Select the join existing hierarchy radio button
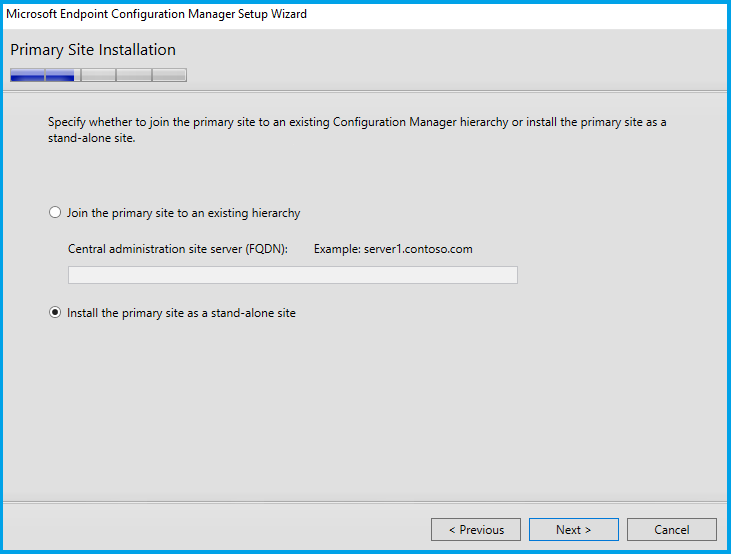Viewport: 731px width, 554px height. point(55,213)
